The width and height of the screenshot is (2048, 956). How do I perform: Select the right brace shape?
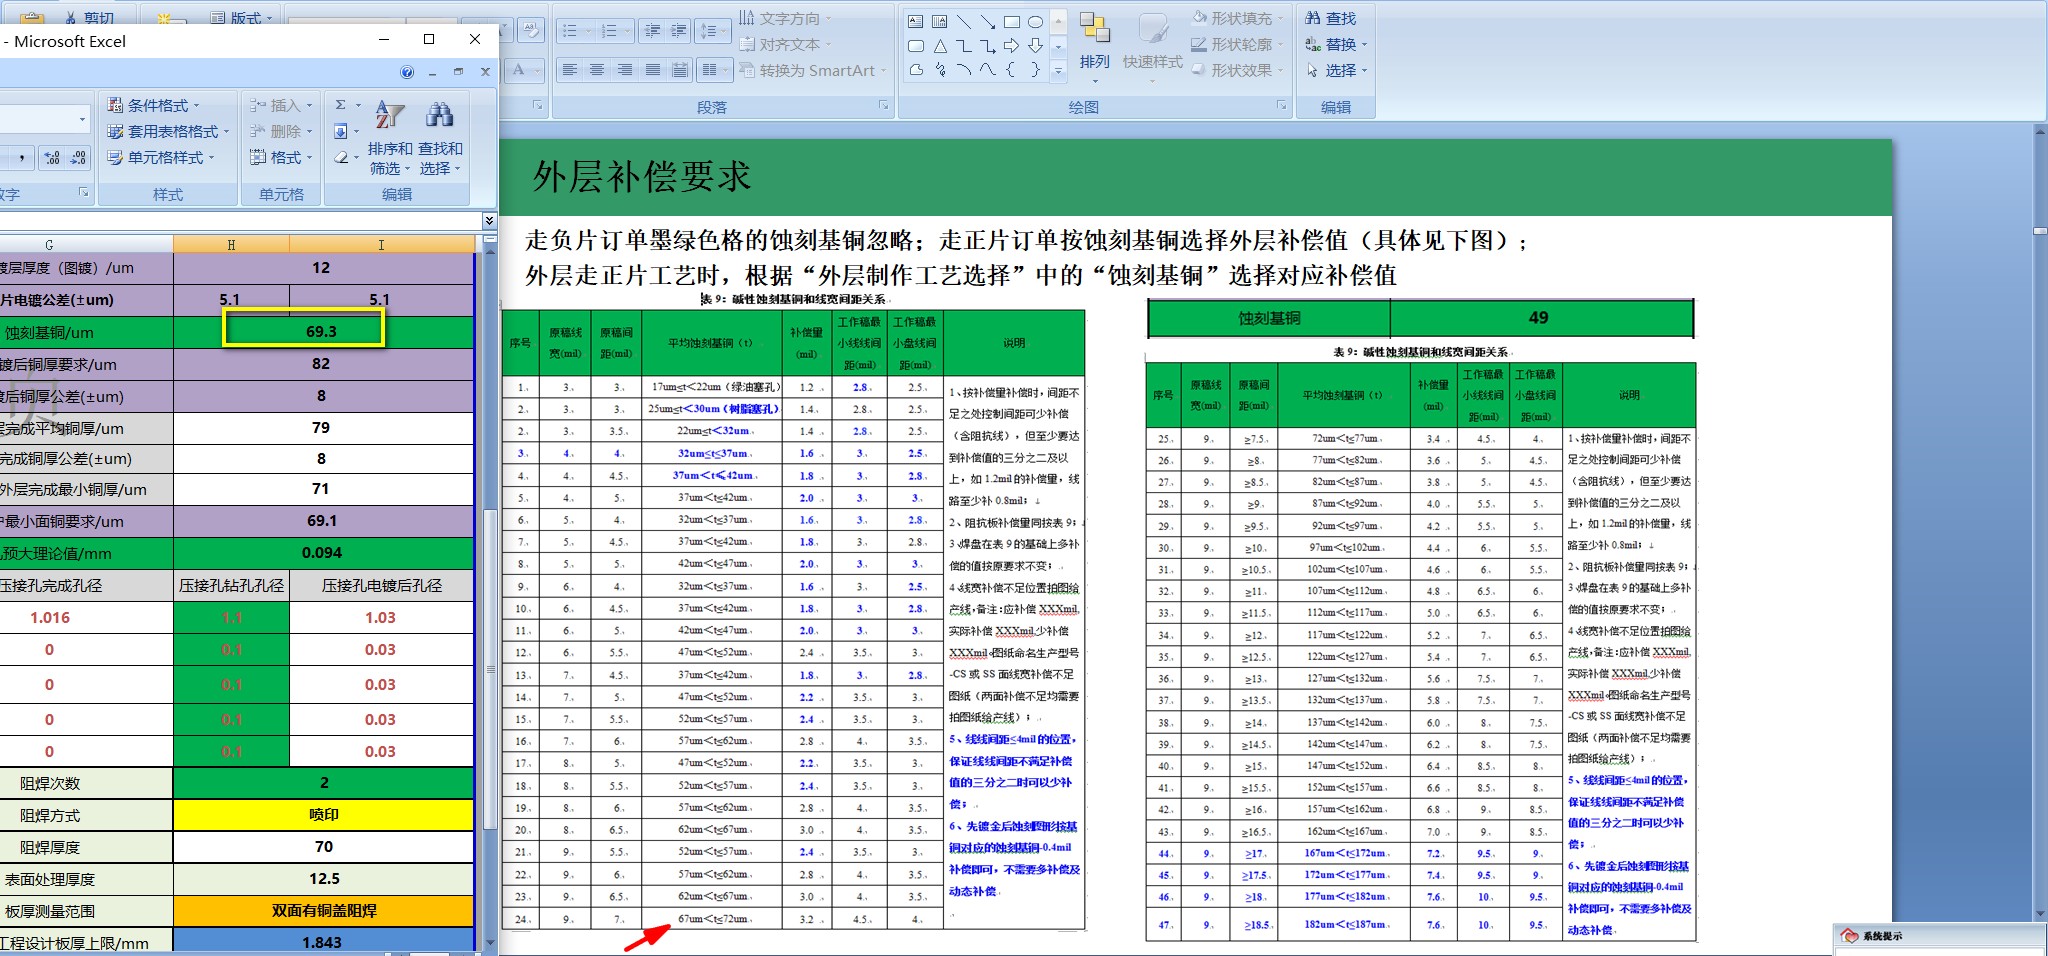[1036, 70]
